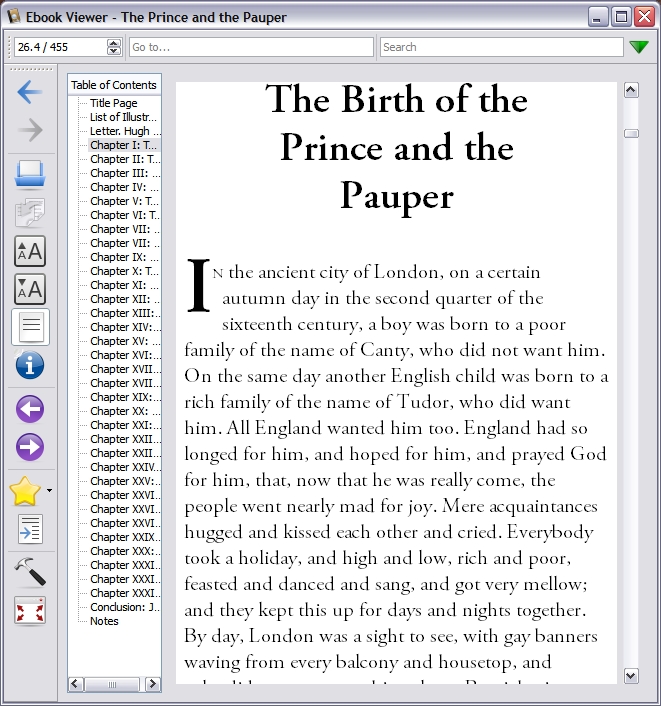Image resolution: width=661 pixels, height=706 pixels.
Task: Click the Go to... input field
Action: [x=251, y=47]
